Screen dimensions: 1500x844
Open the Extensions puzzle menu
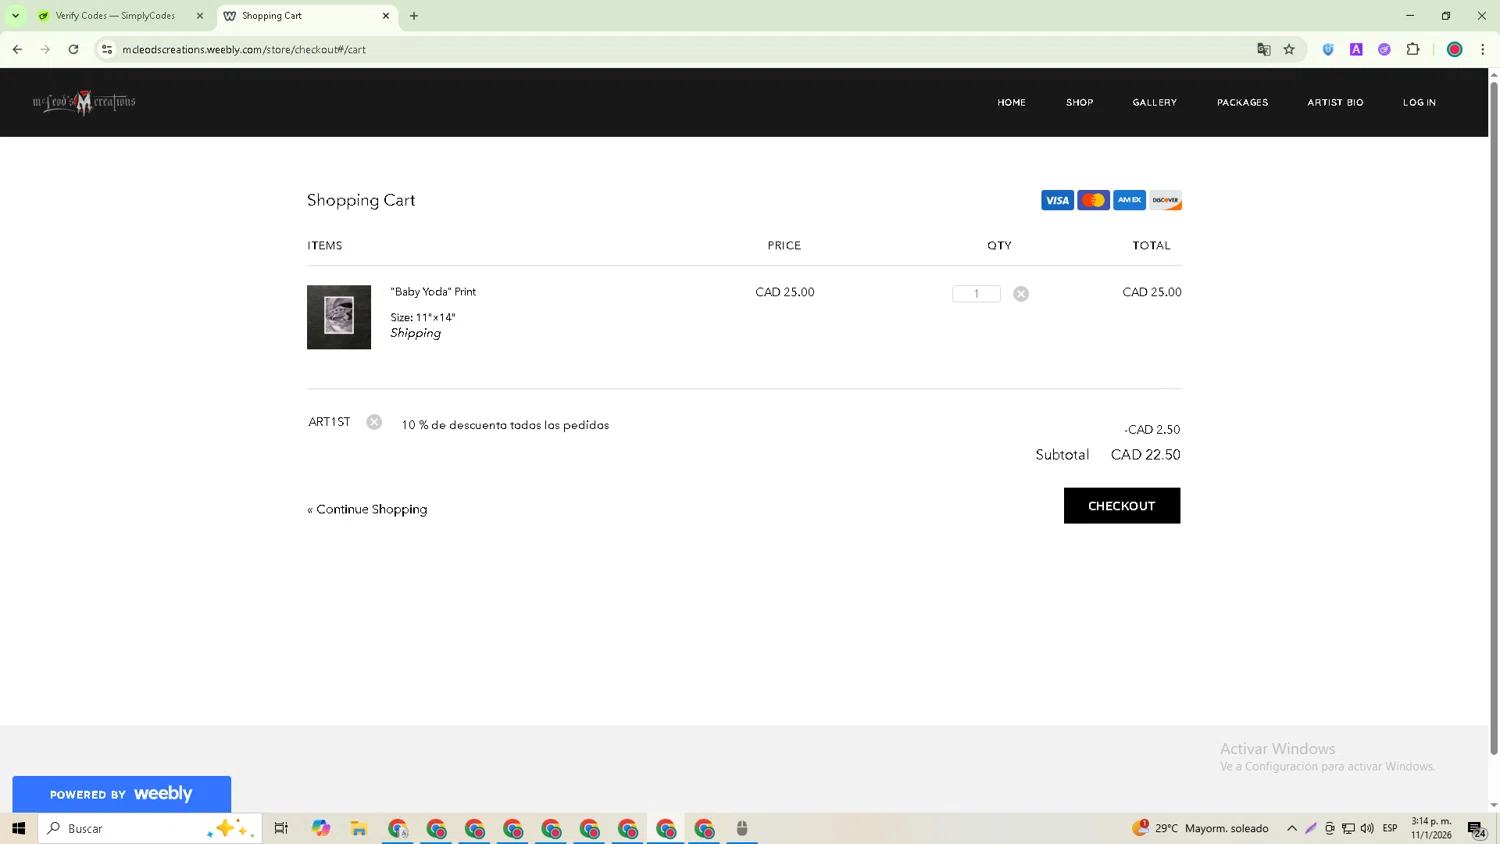click(1413, 49)
